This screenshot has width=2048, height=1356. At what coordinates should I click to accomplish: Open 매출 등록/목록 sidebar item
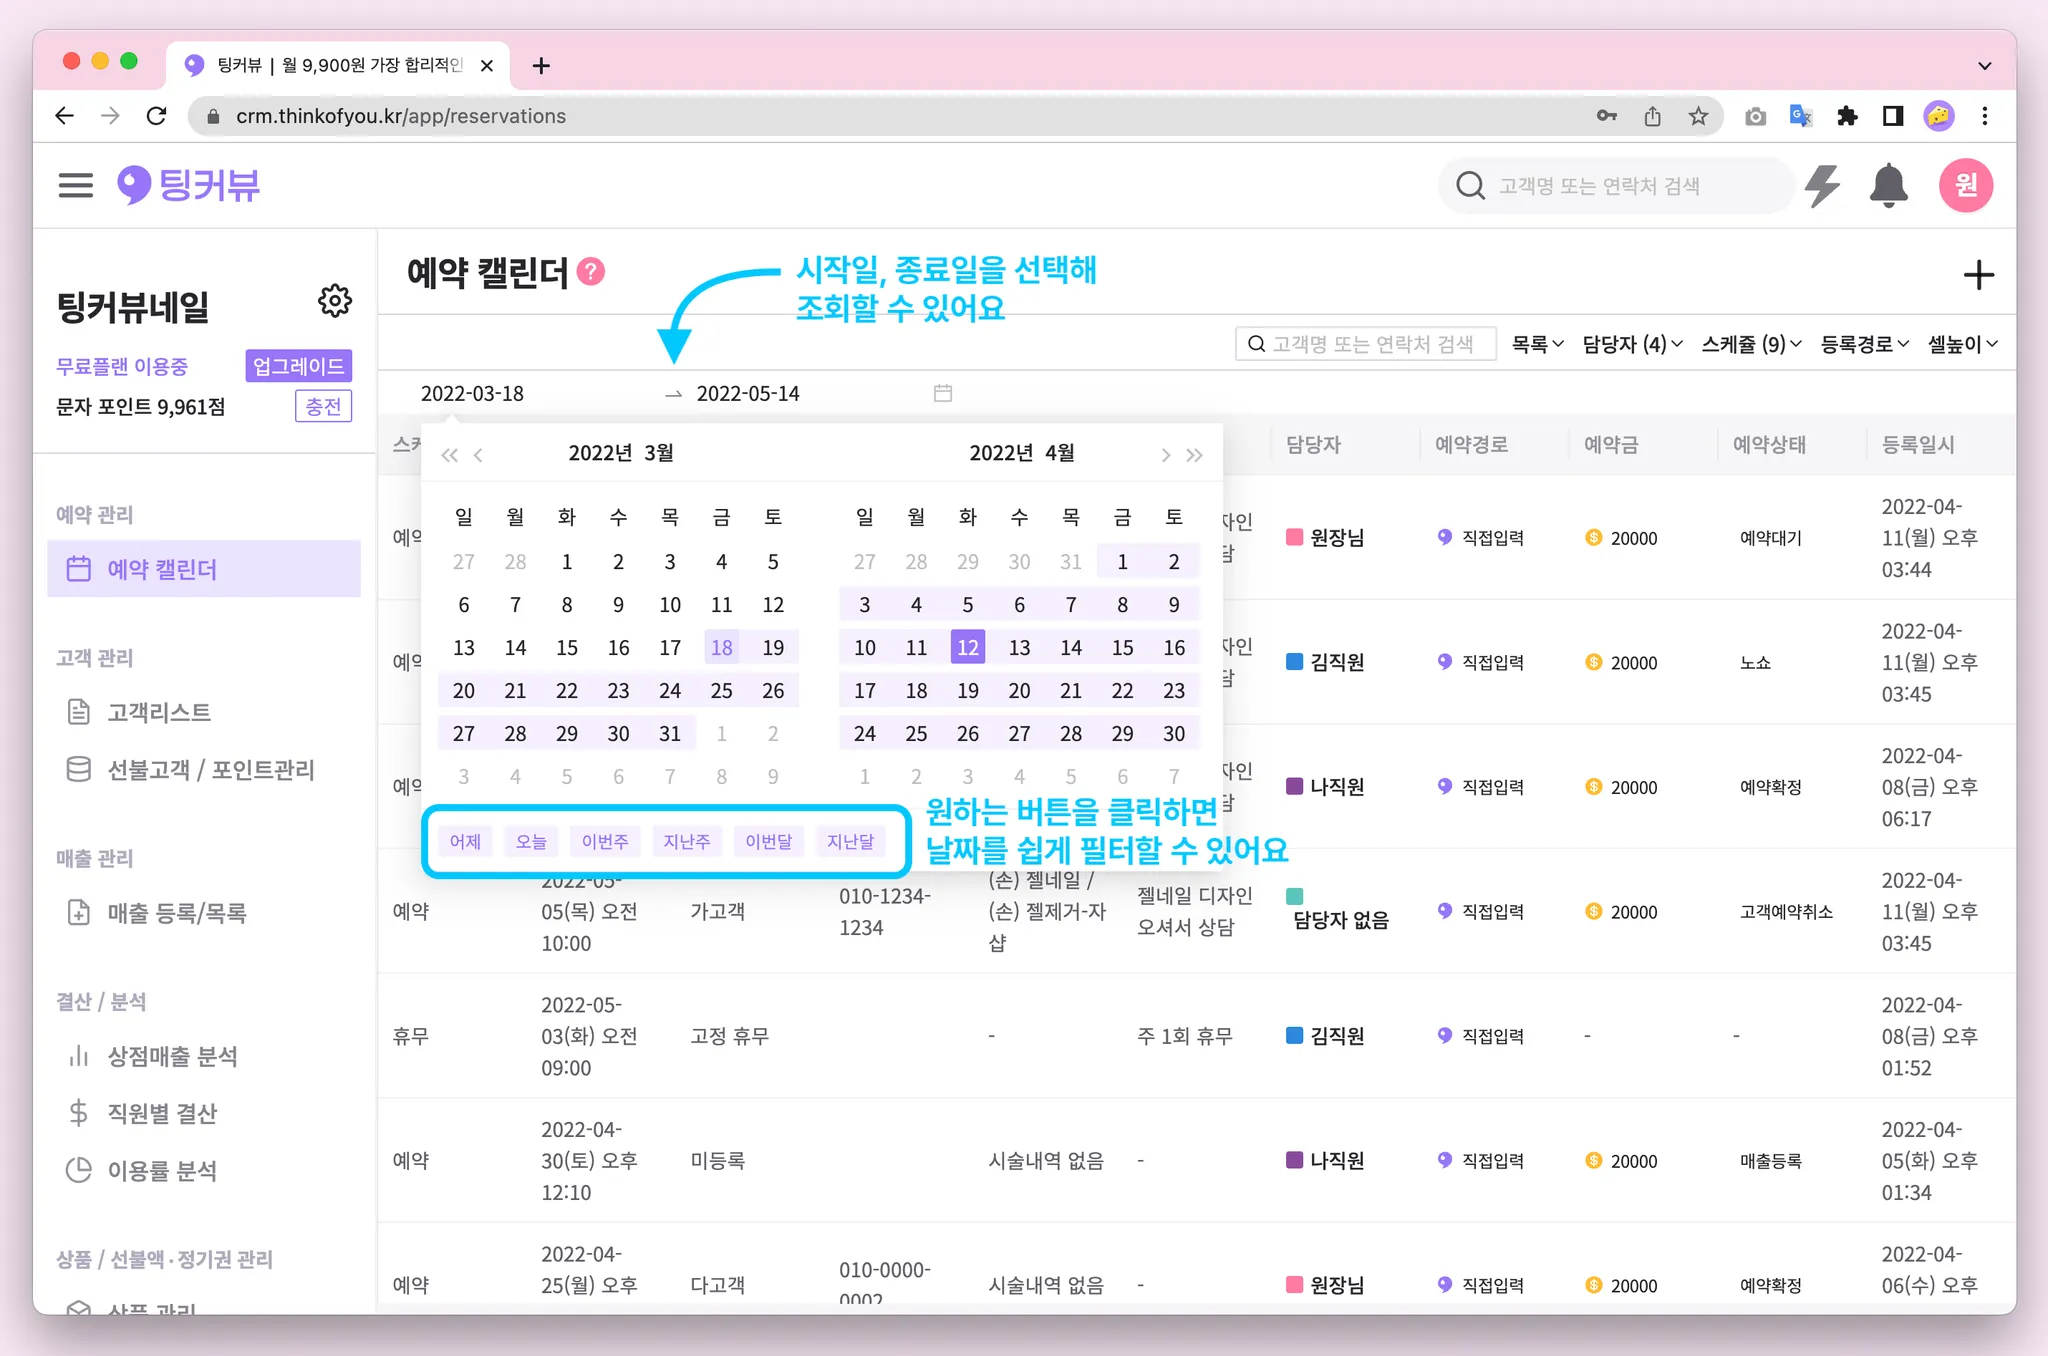coord(176,912)
